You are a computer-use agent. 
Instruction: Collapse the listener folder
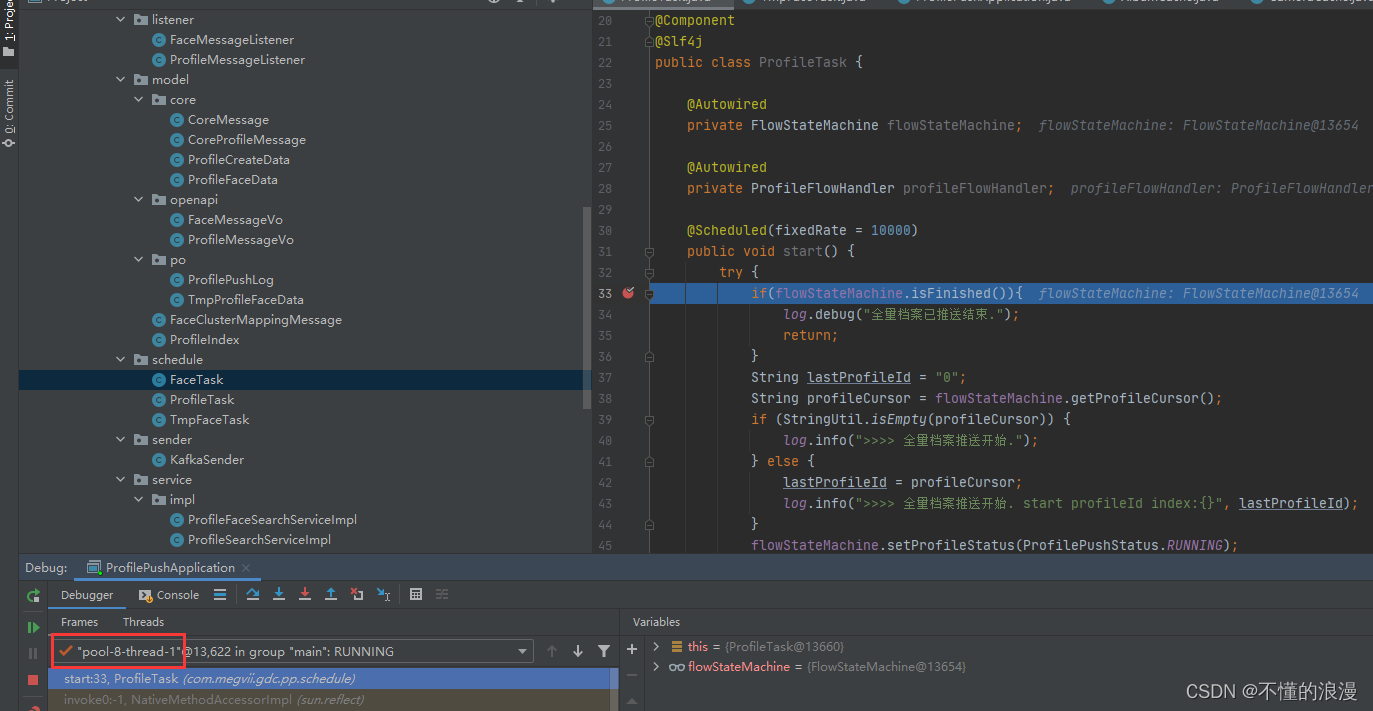pos(121,20)
